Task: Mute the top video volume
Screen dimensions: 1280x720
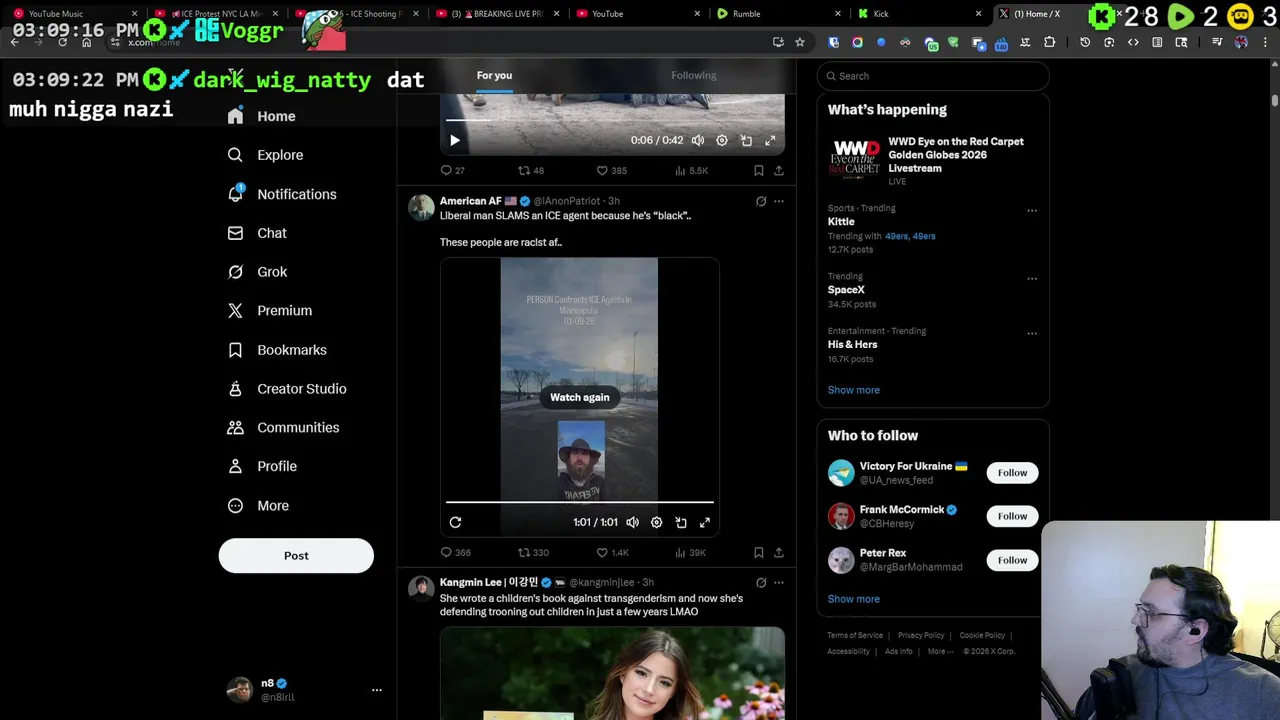Action: [698, 141]
